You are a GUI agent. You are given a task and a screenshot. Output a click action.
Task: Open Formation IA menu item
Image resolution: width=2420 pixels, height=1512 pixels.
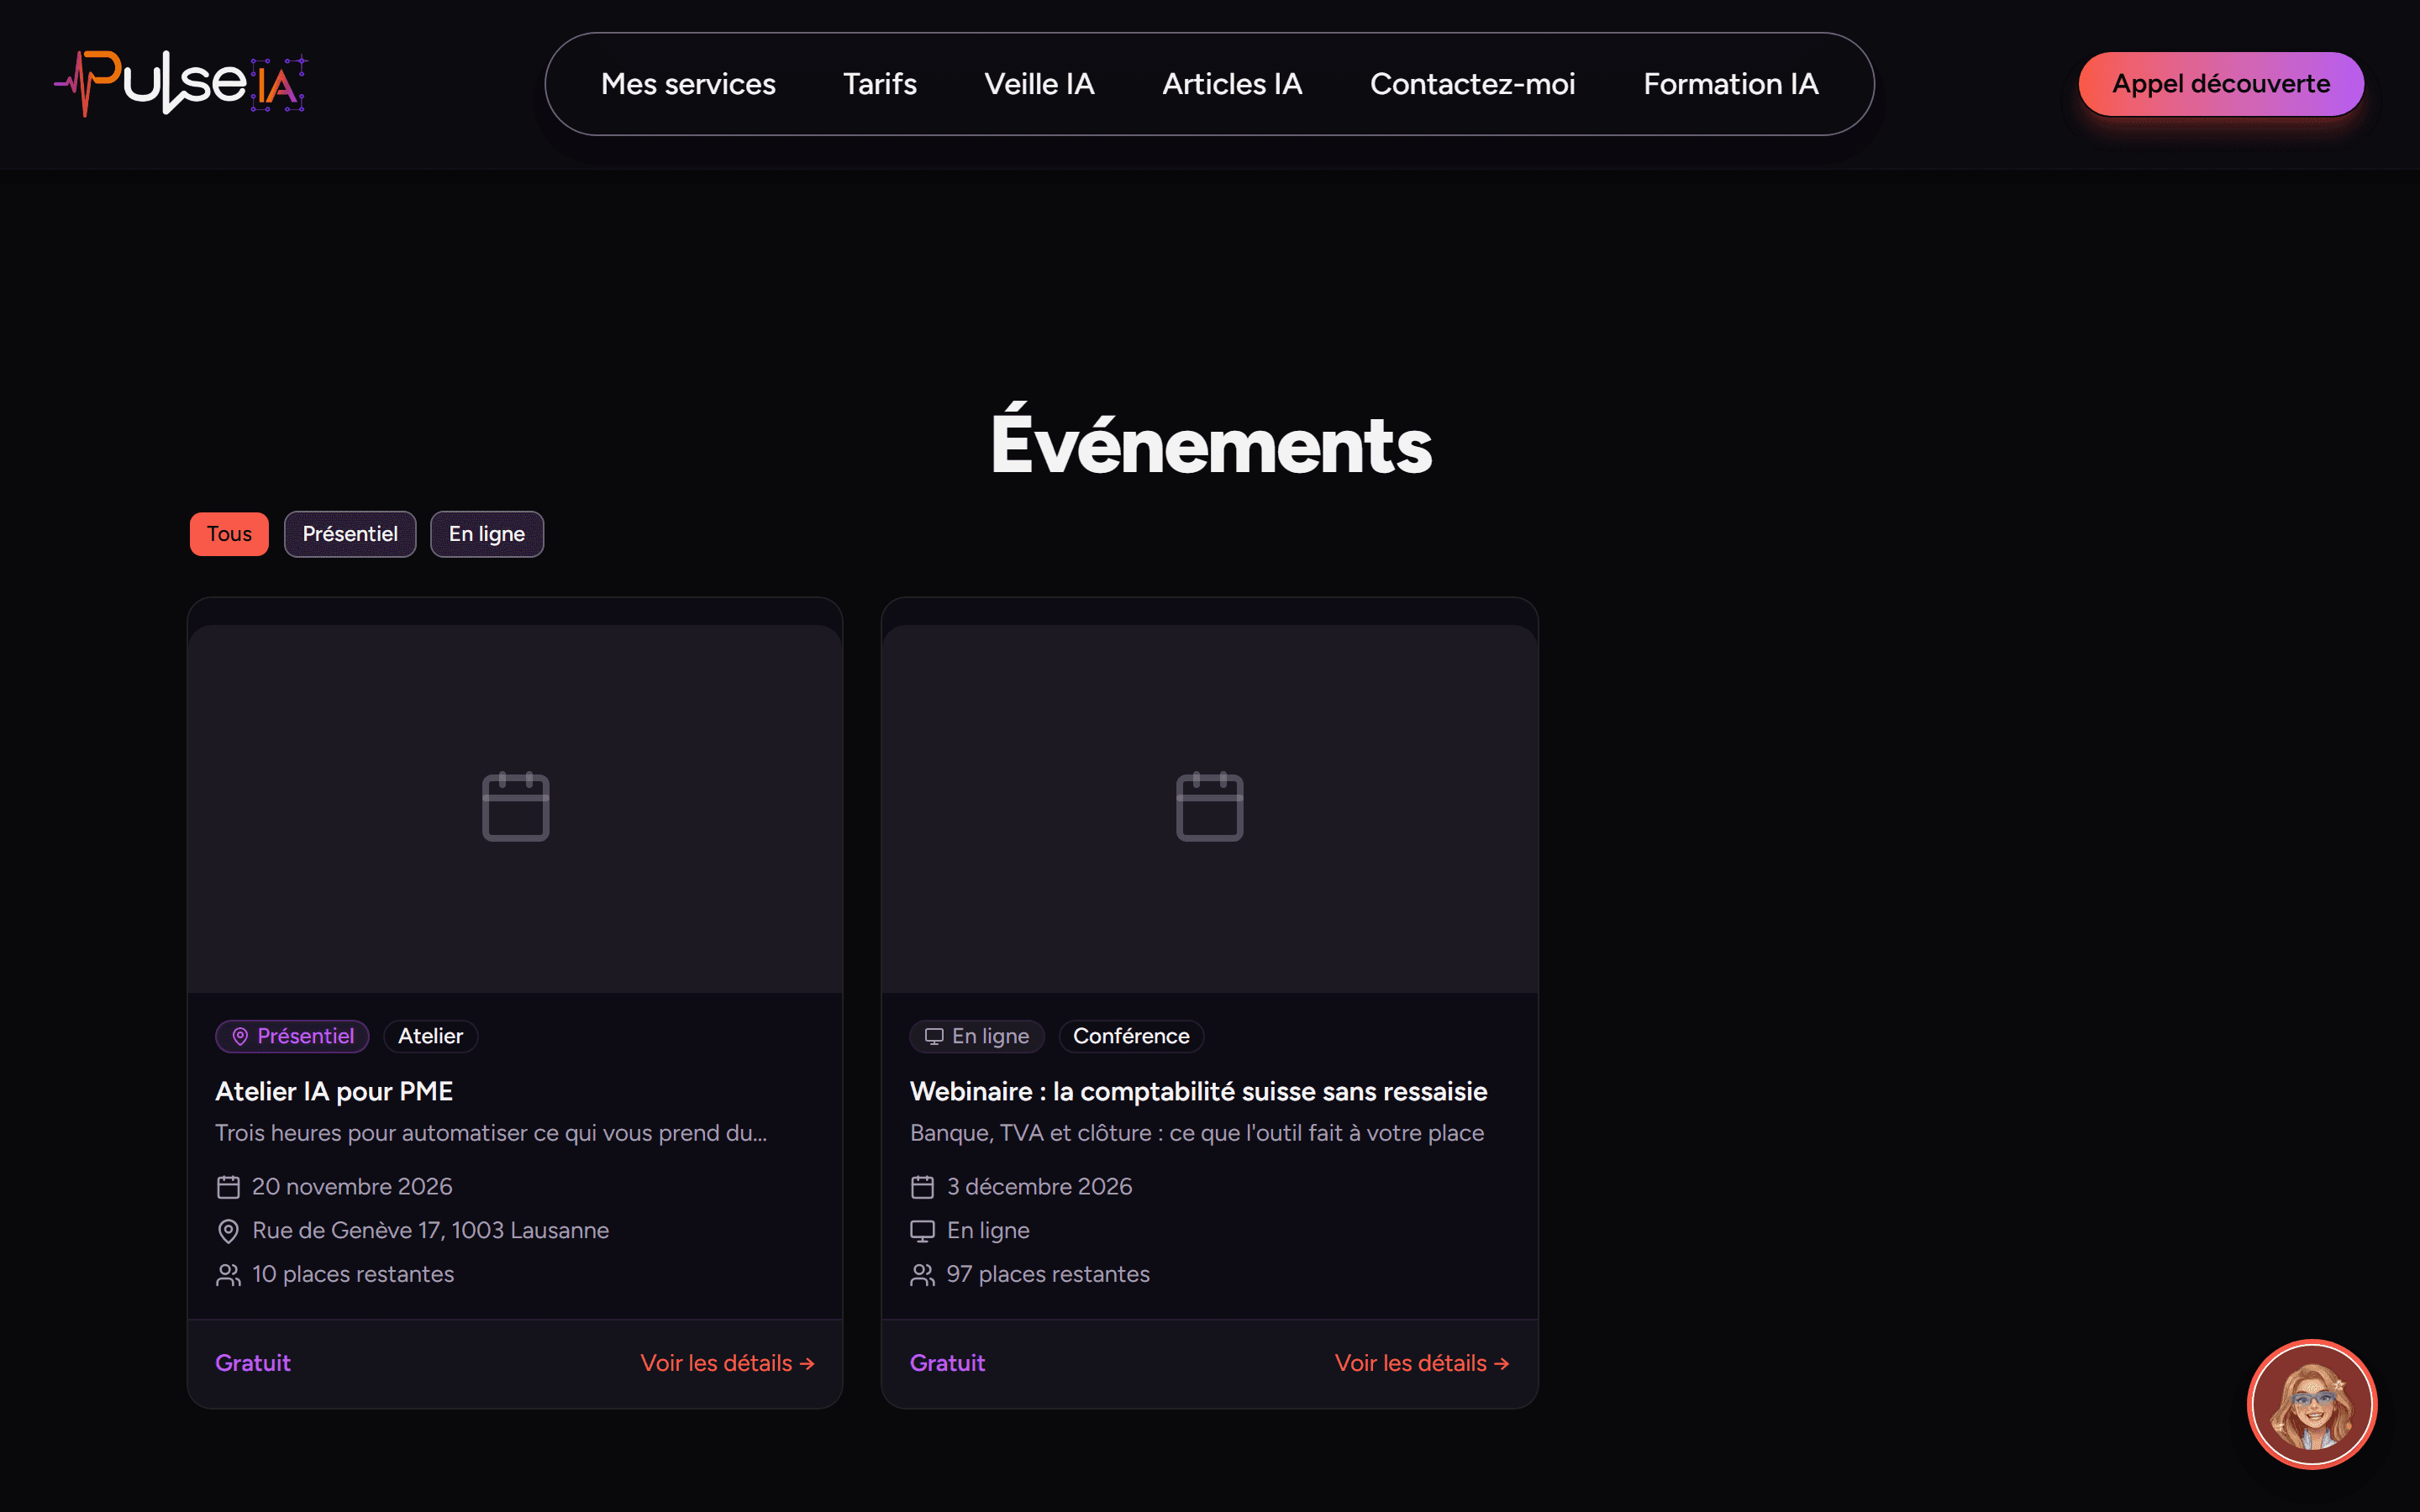1731,84
